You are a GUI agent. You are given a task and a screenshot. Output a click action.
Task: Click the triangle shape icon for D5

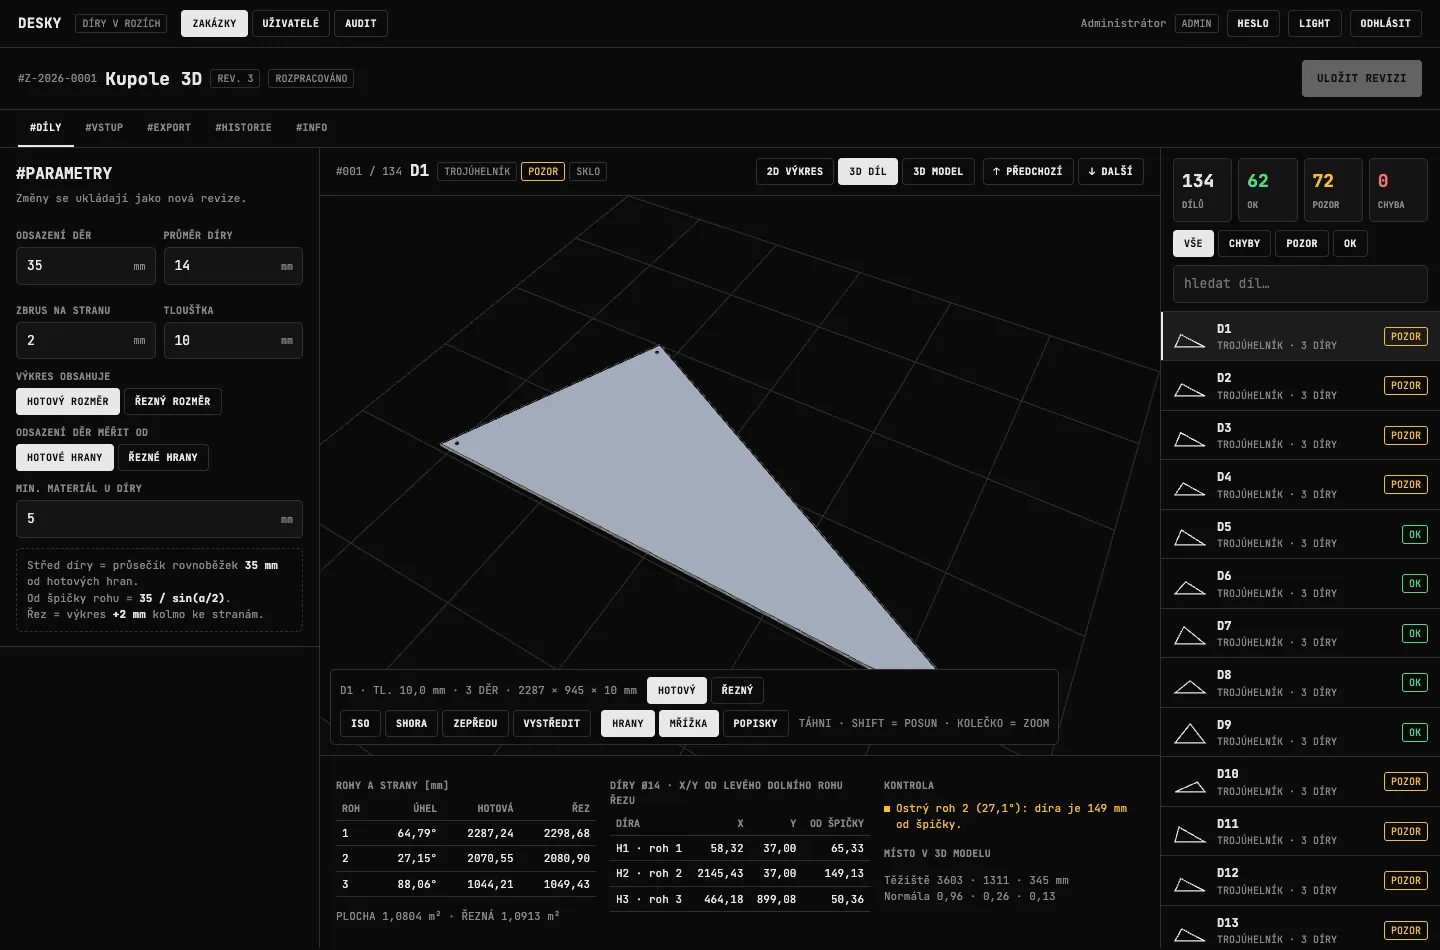point(1189,538)
